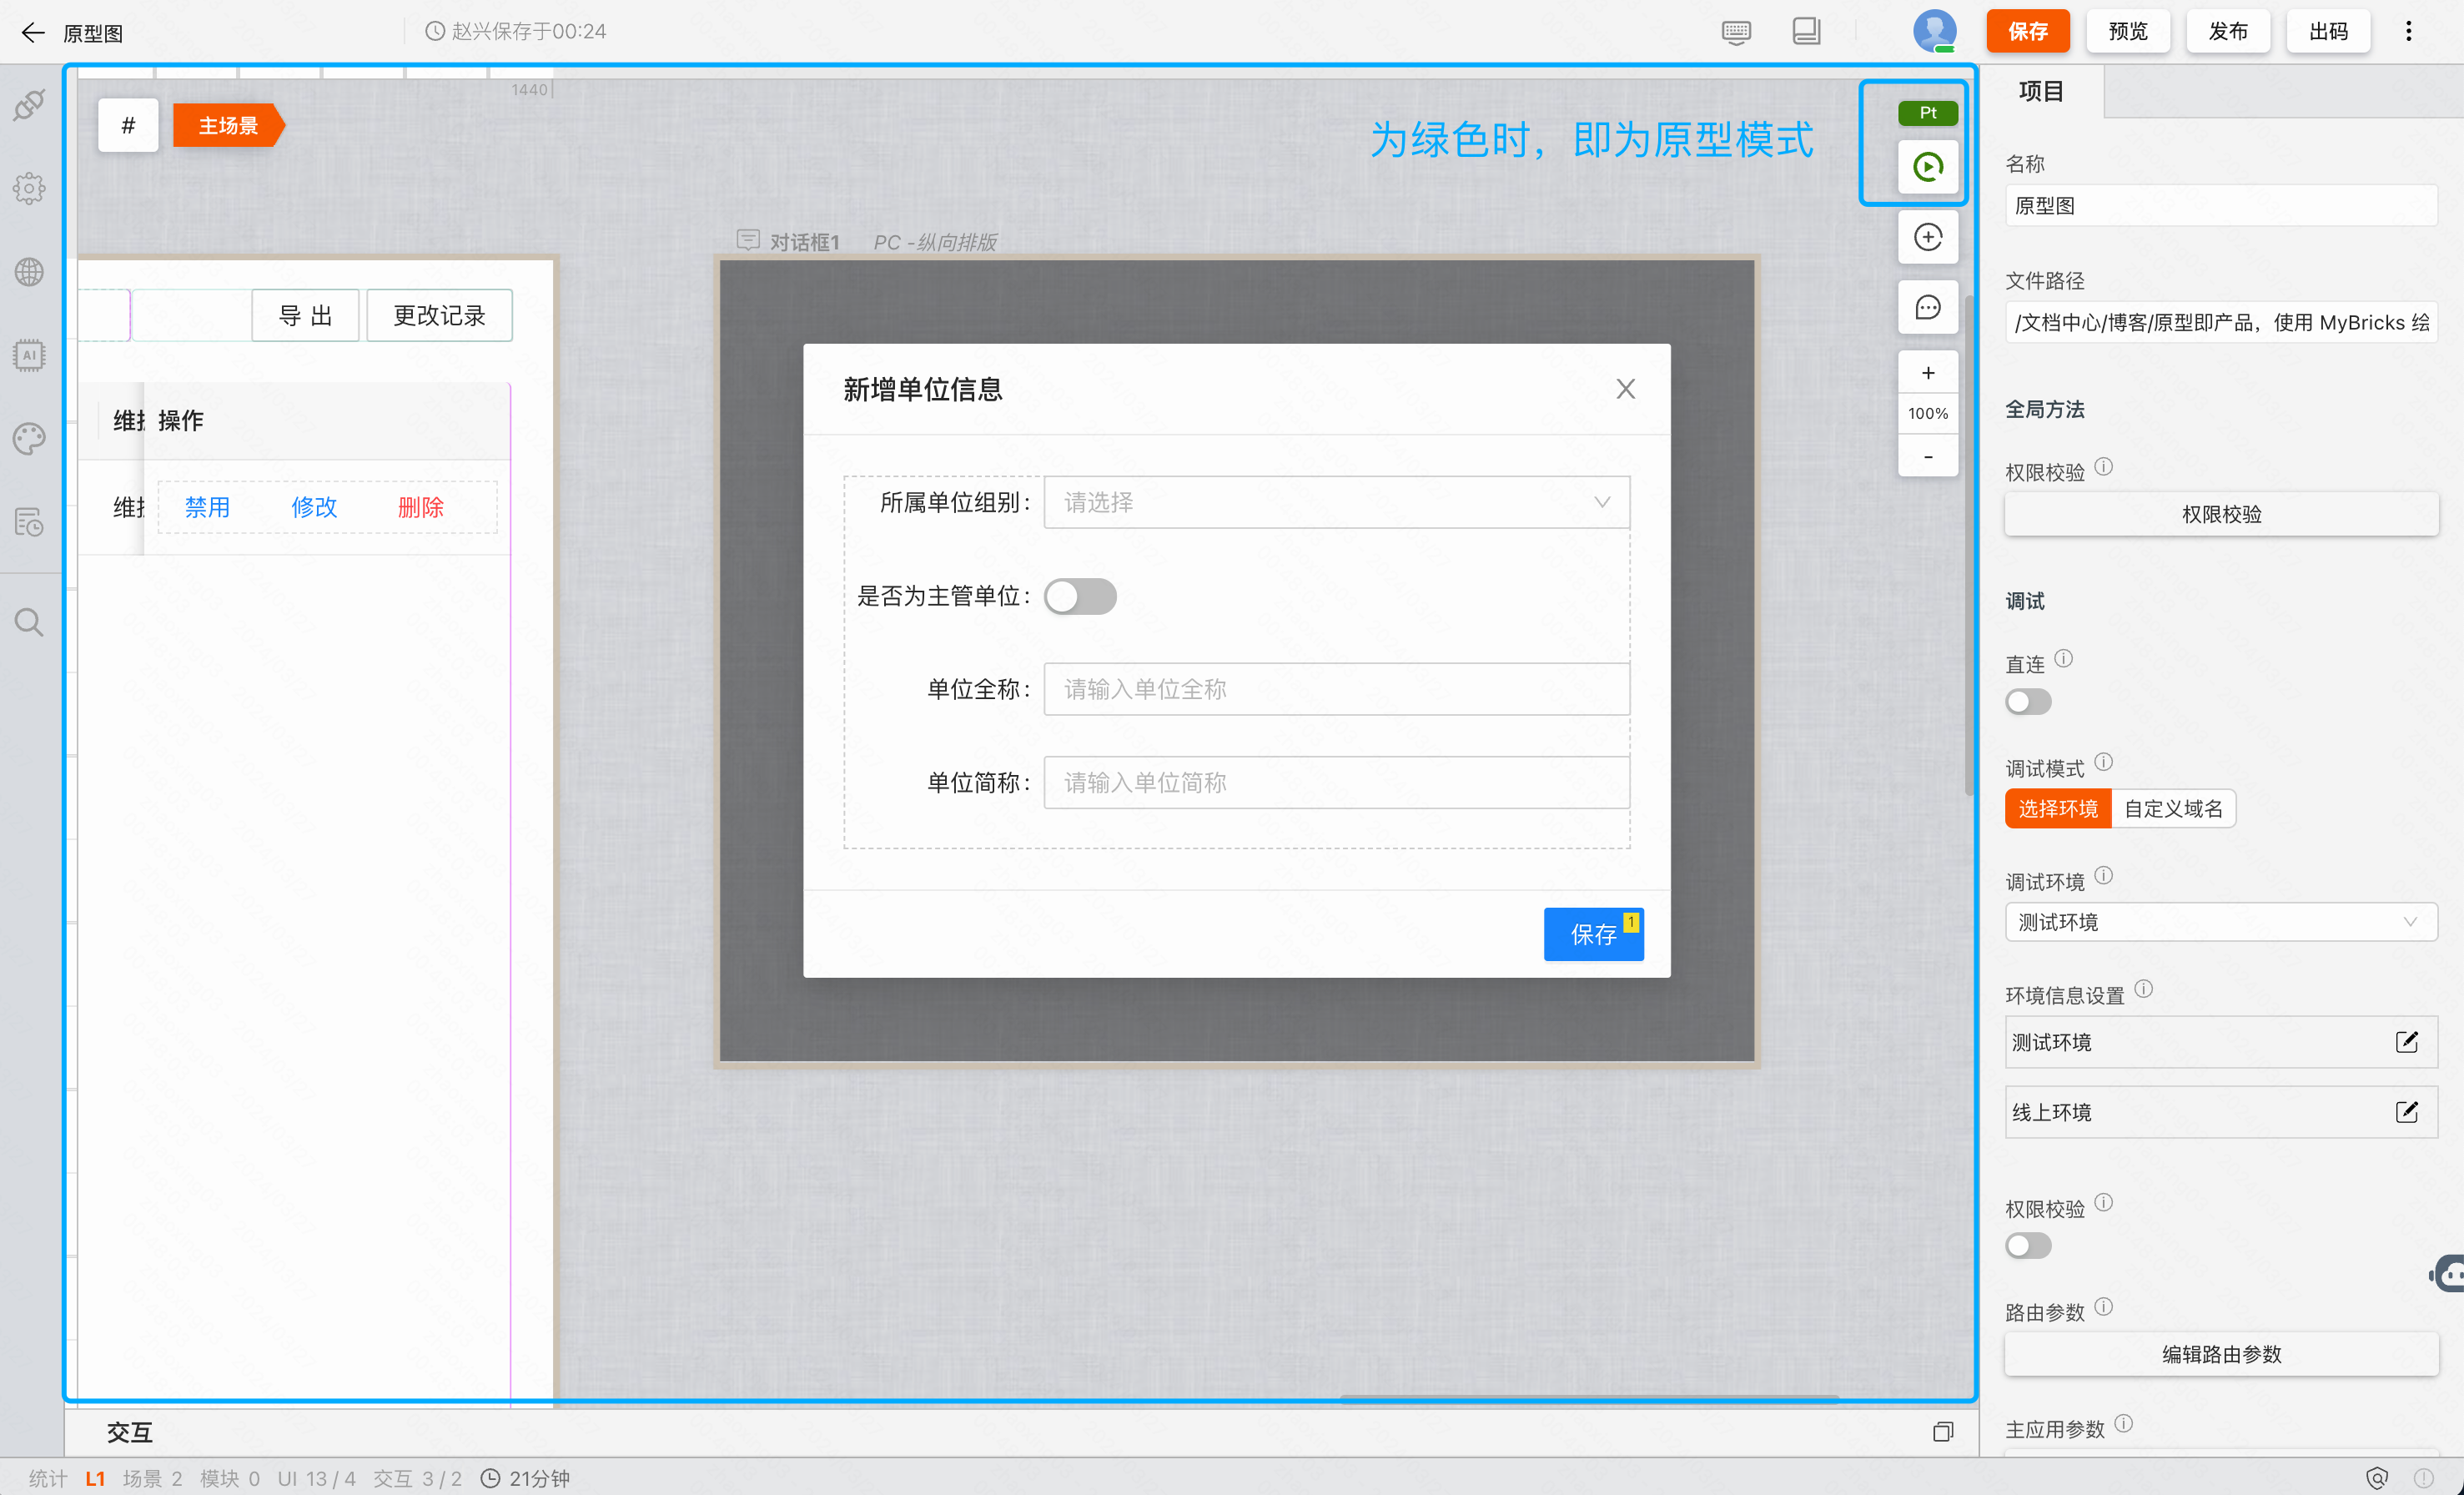This screenshot has width=2464, height=1495.
Task: Open the comment bubble icon
Action: pos(1927,307)
